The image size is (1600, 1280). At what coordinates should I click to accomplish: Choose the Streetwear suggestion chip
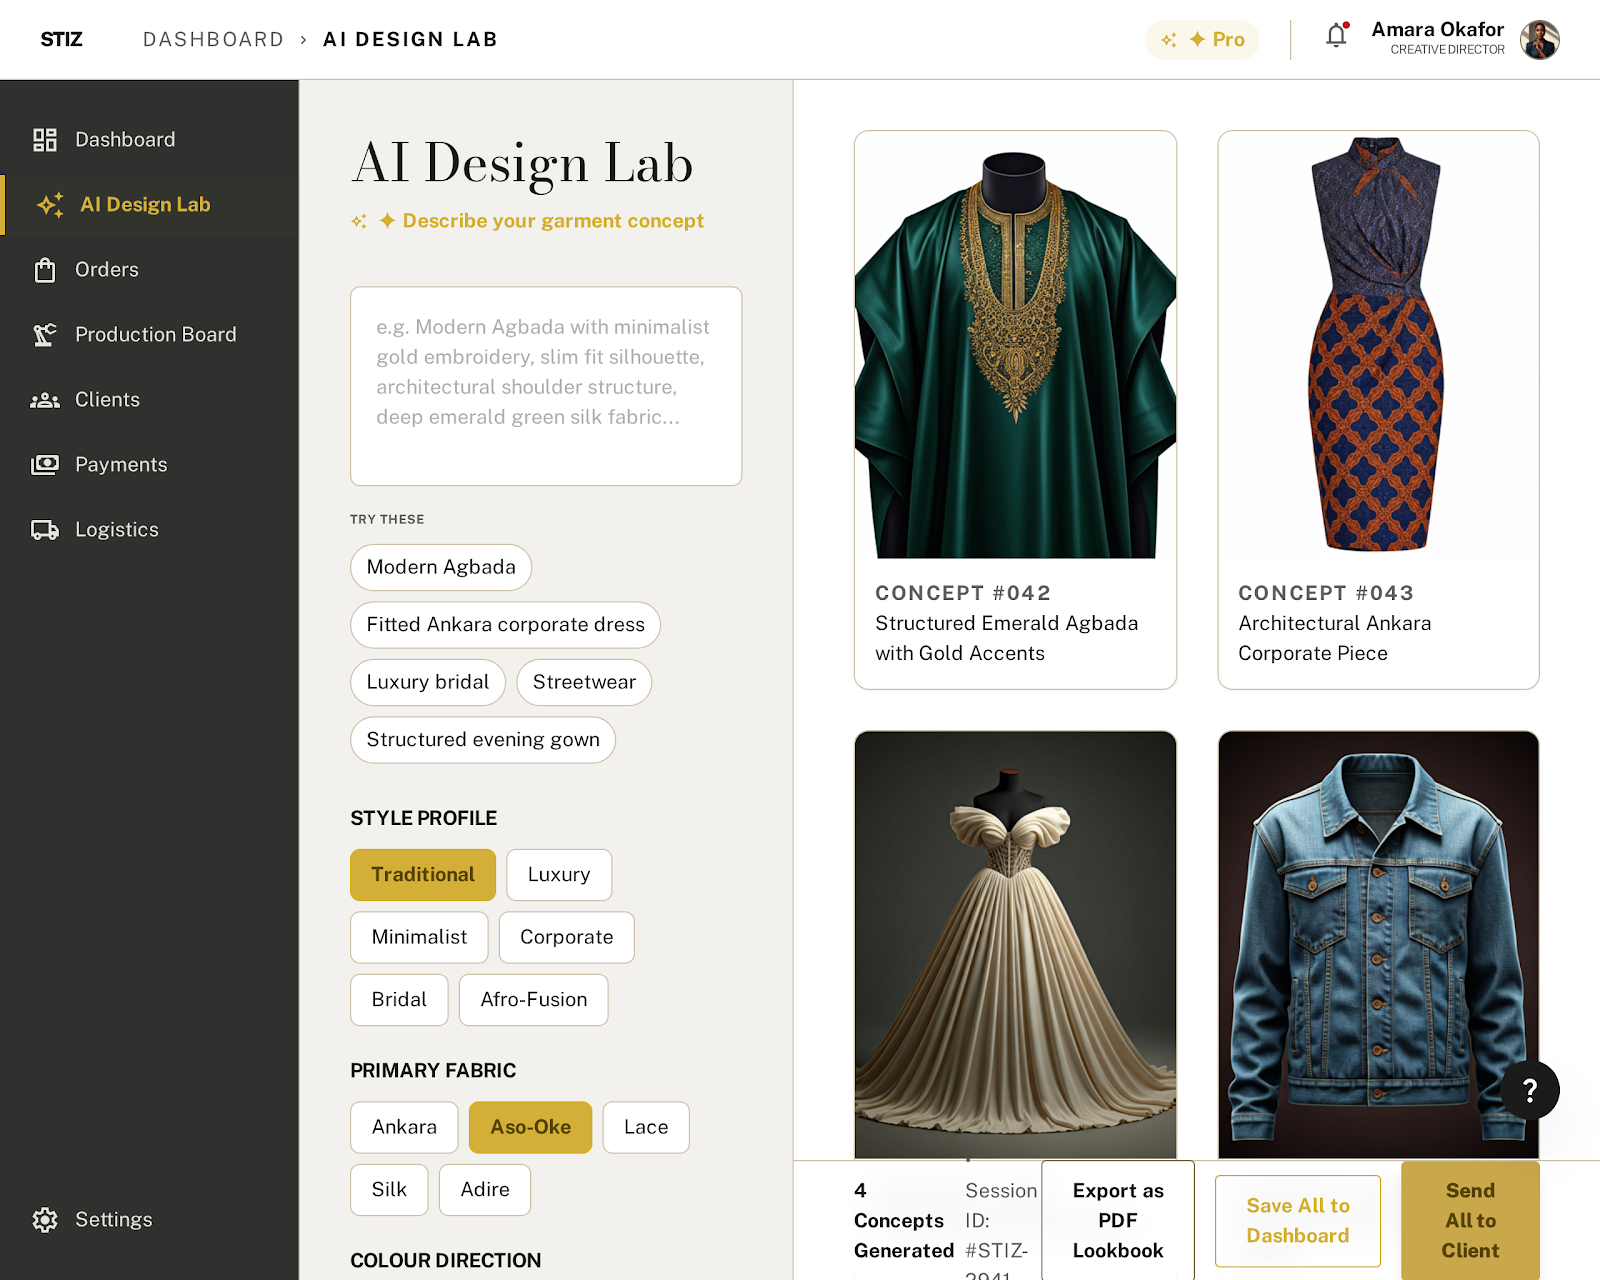[584, 682]
